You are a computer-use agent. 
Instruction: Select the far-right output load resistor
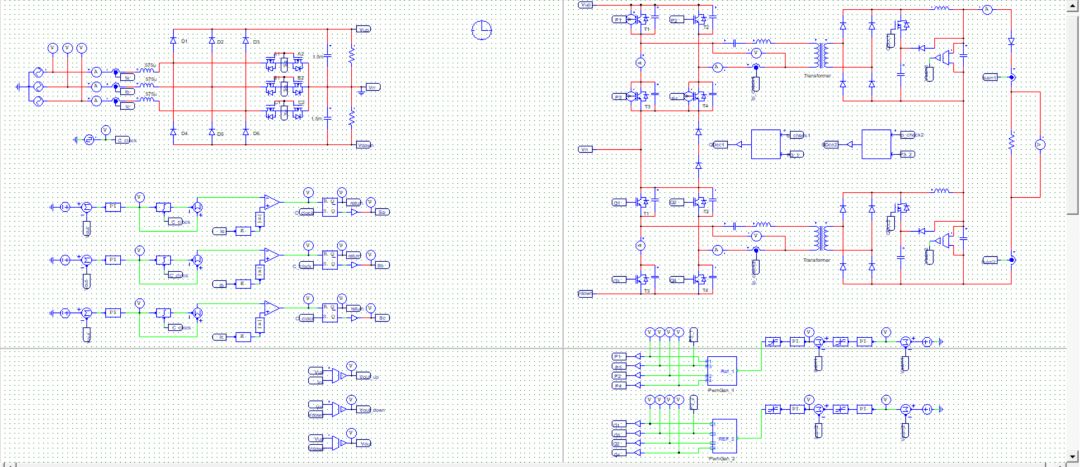(x=1011, y=141)
